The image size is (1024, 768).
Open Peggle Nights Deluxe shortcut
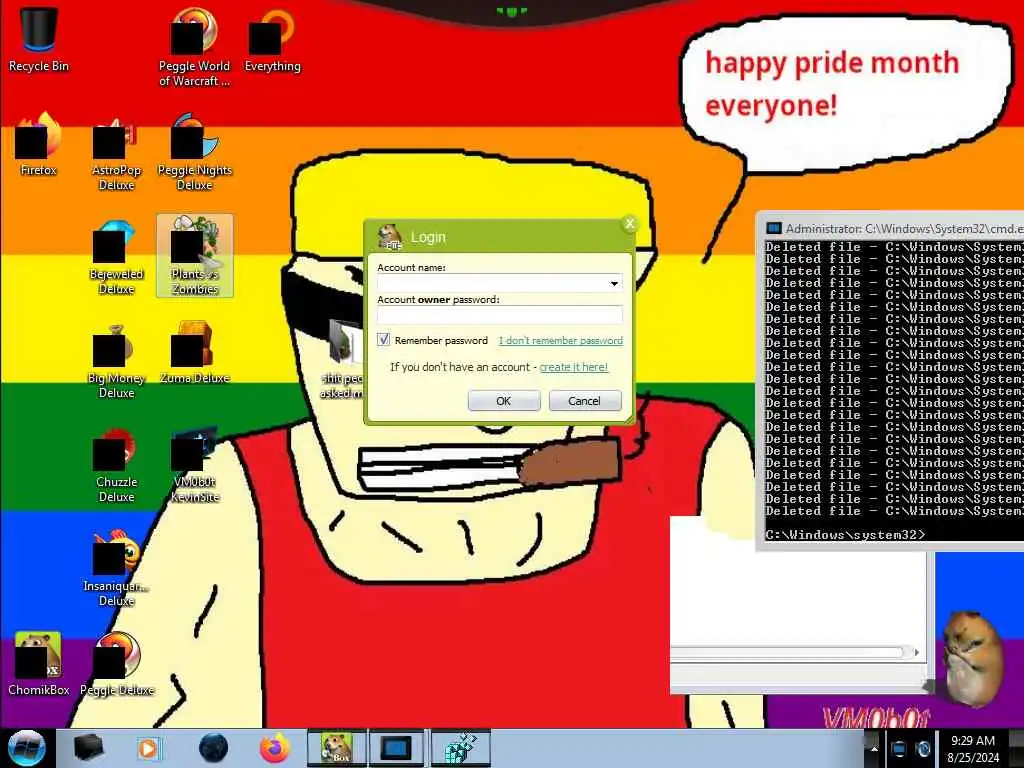click(194, 152)
